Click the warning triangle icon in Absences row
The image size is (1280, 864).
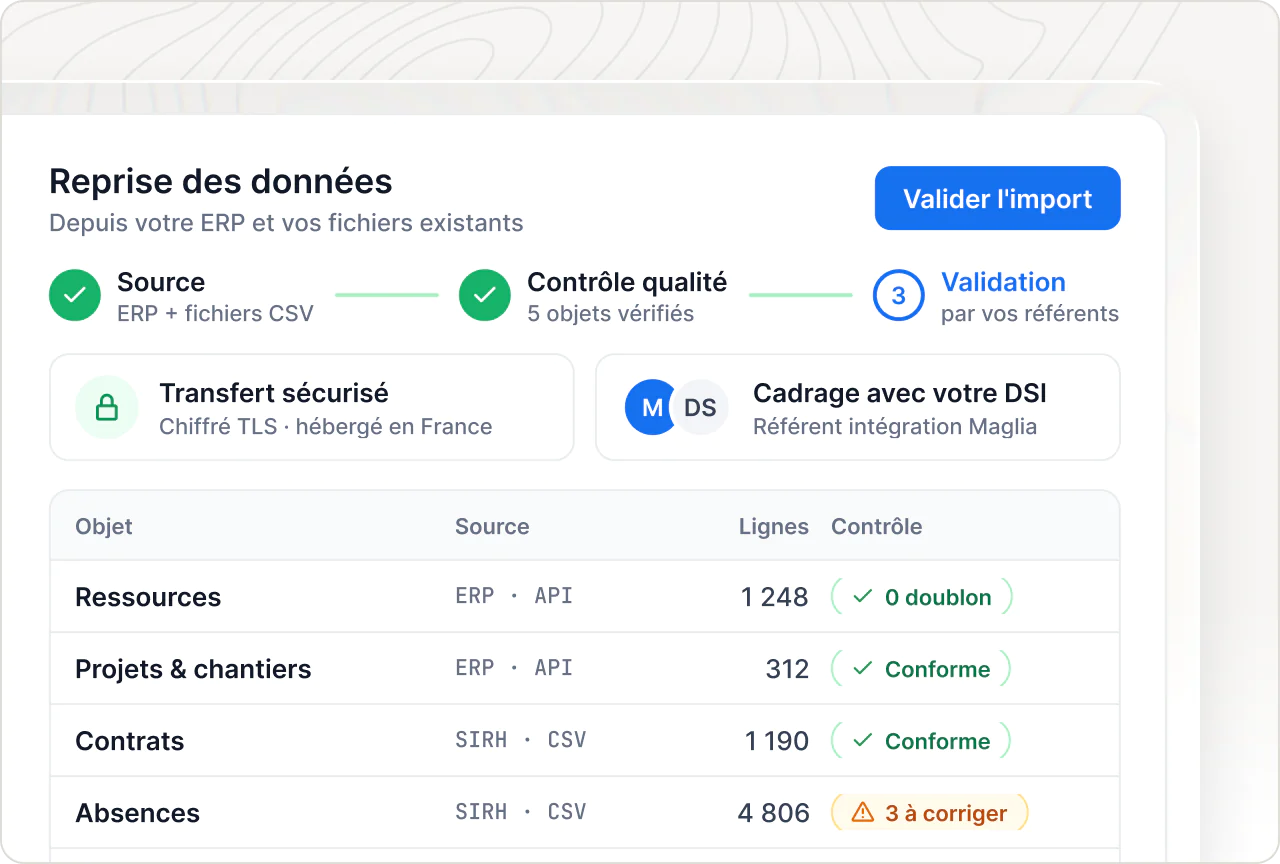[x=862, y=813]
